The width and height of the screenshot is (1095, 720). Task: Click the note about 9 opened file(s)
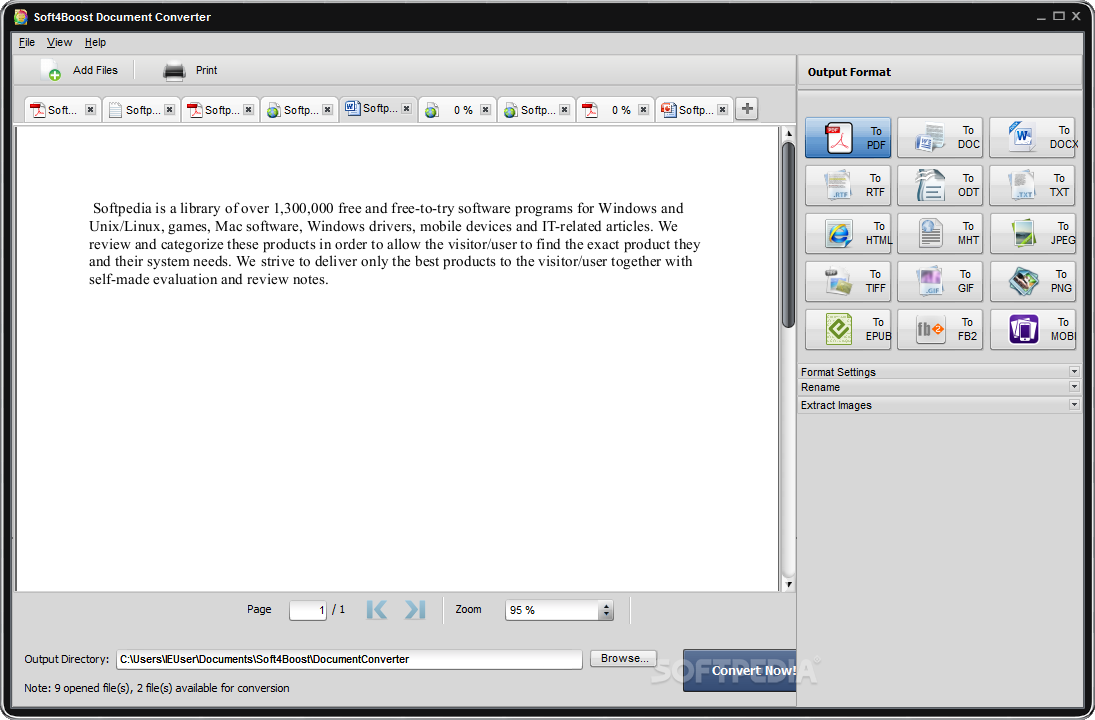tap(156, 688)
